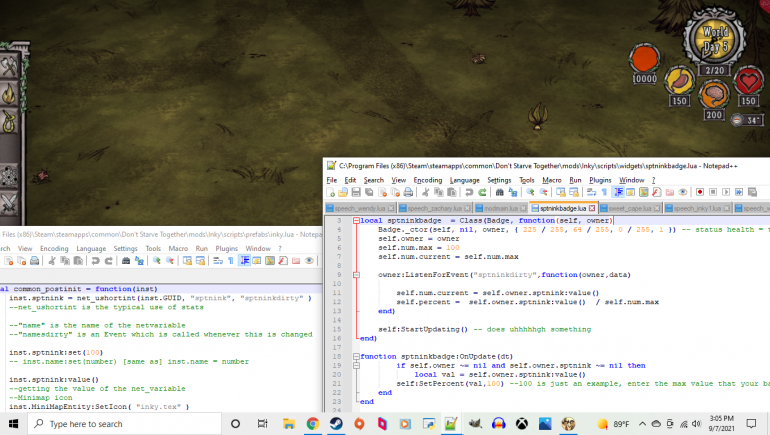Switch to speech_zachary.lua tab

pyautogui.click(x=435, y=208)
